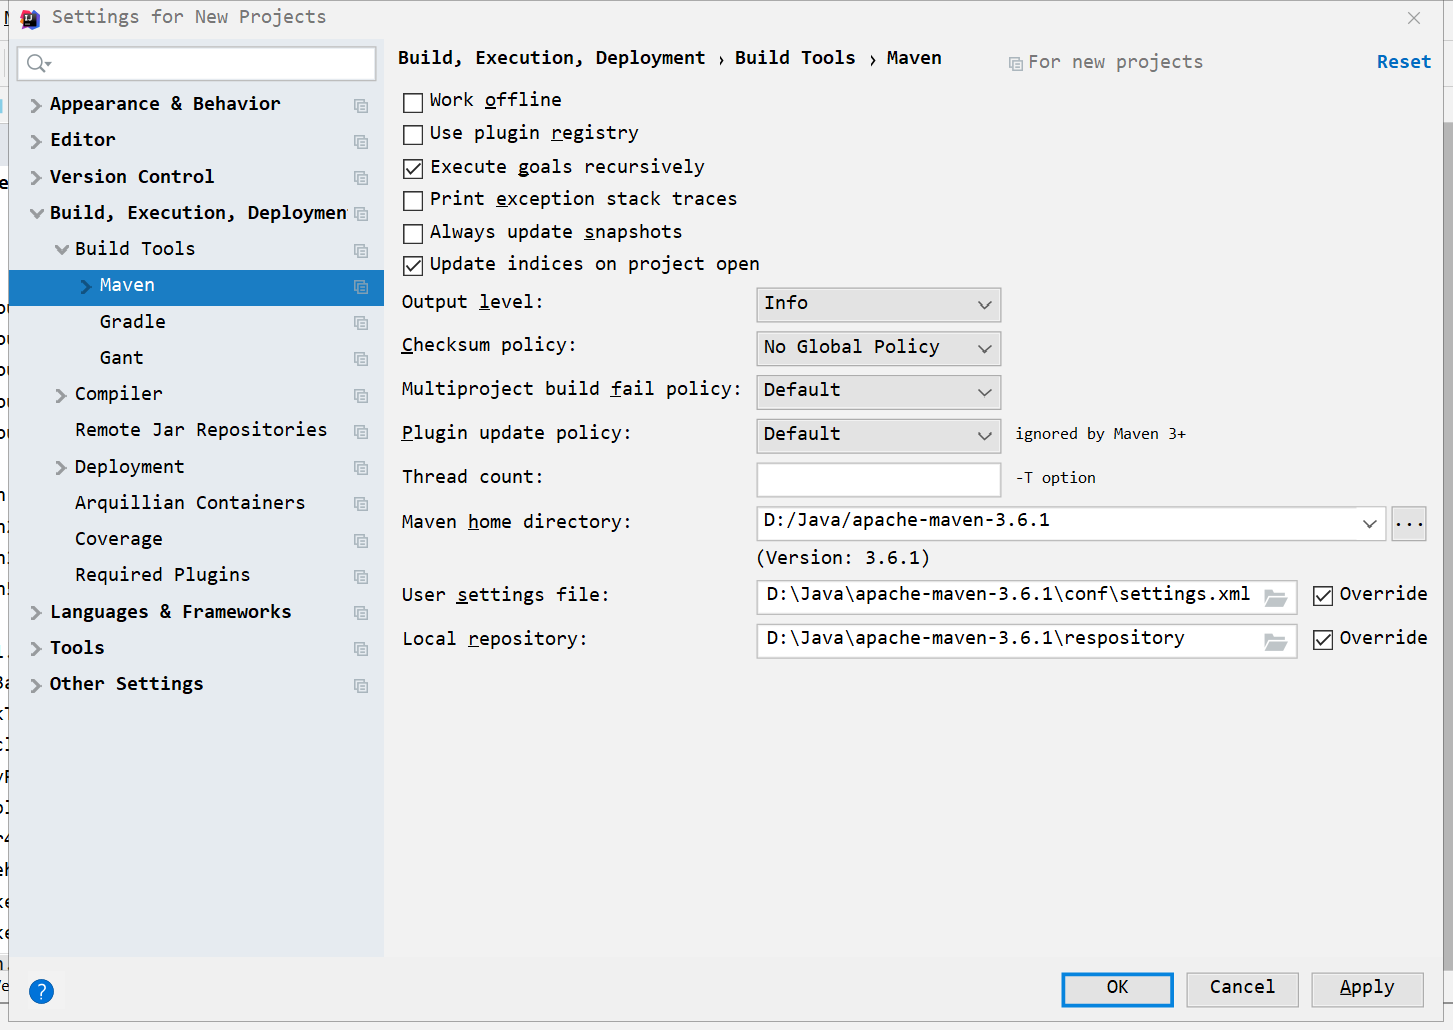Click the project-level icon beside Editor
The width and height of the screenshot is (1453, 1030).
361,141
